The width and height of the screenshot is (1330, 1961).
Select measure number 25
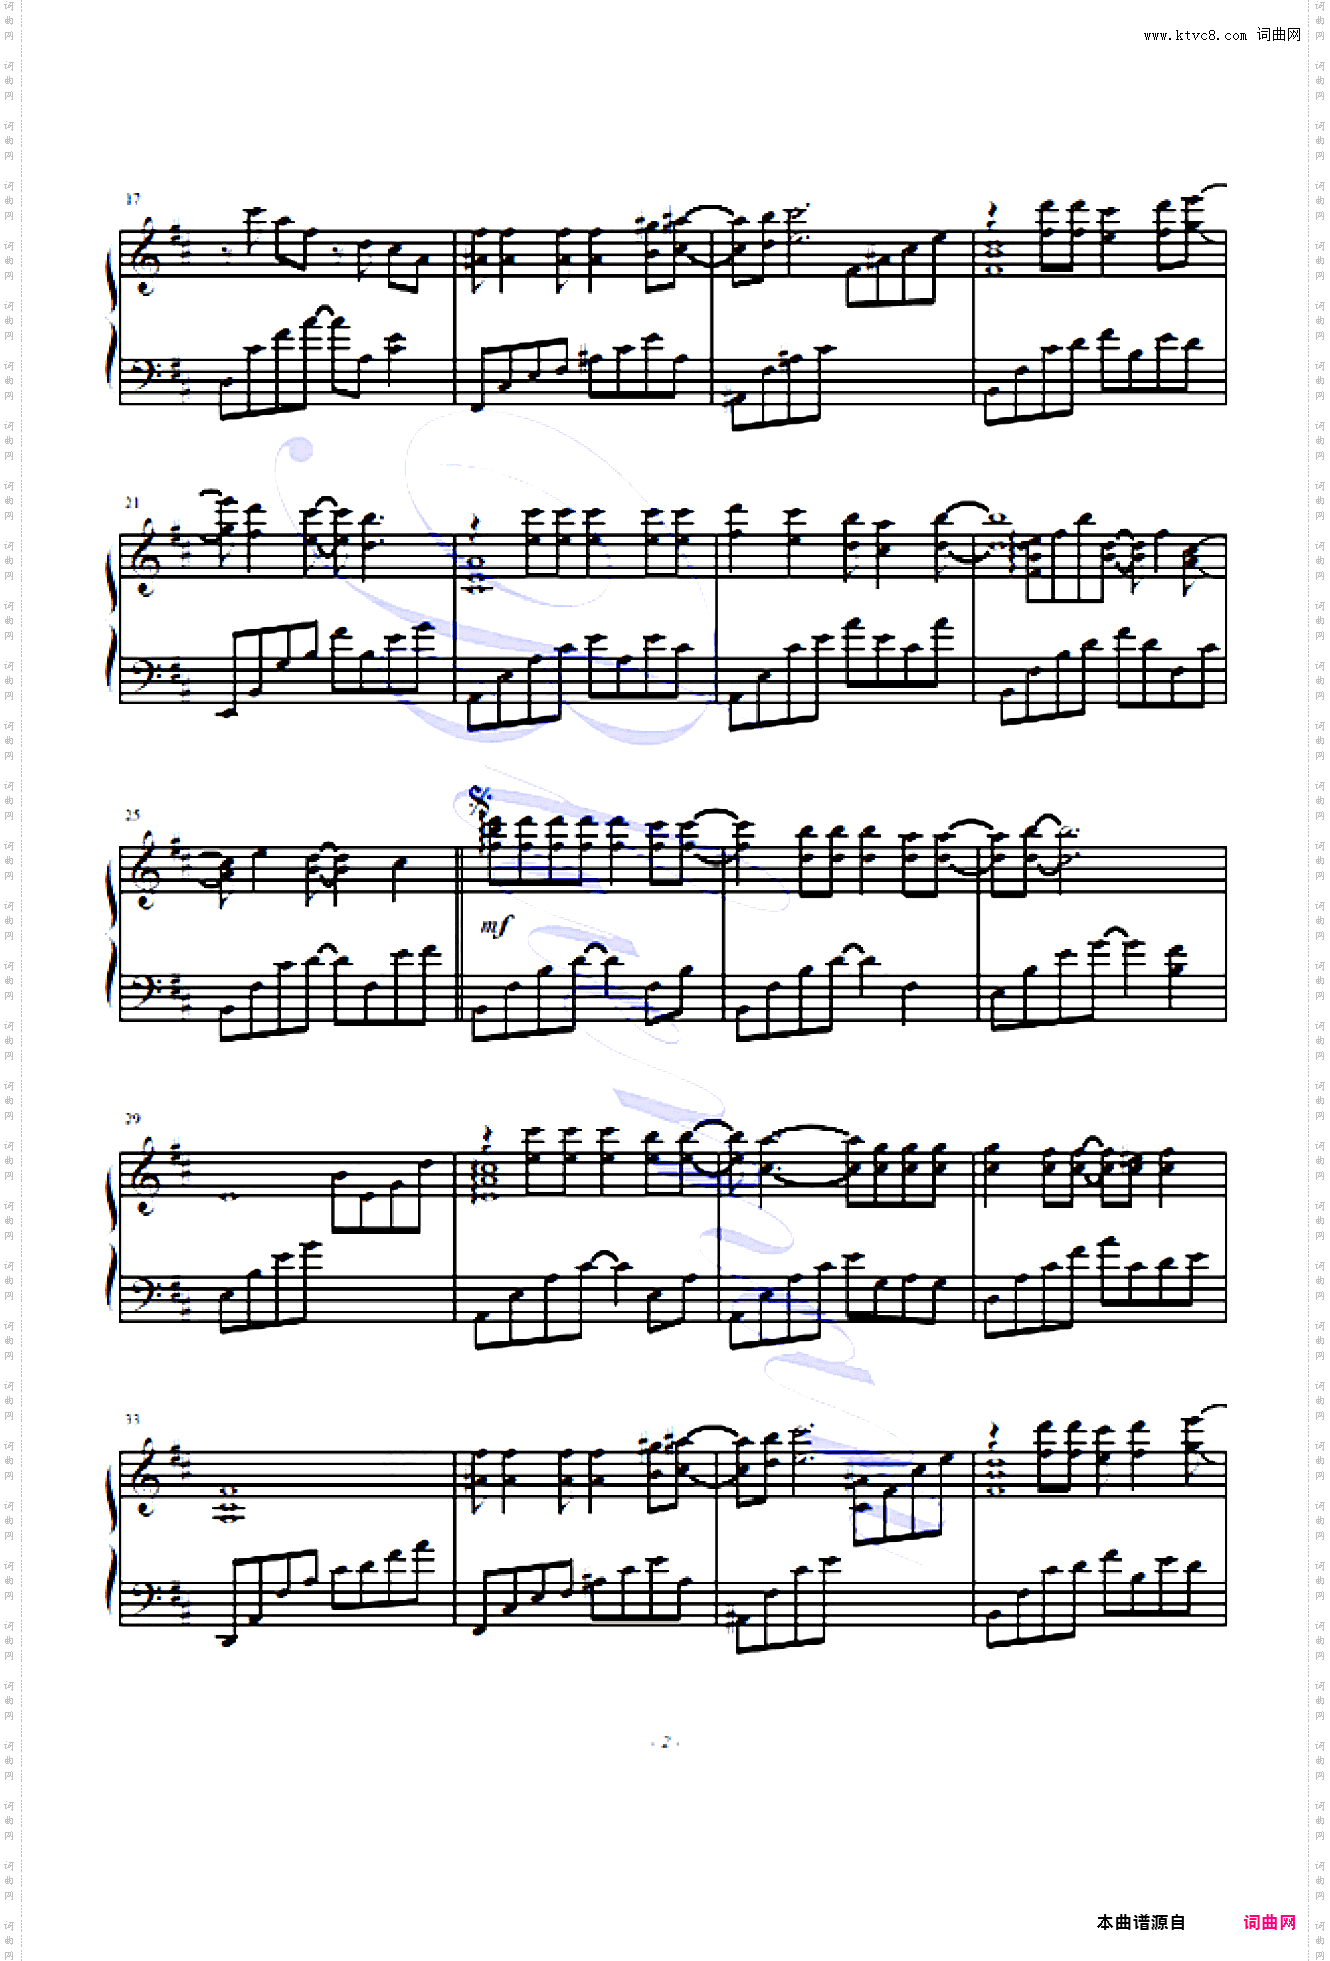[x=133, y=815]
